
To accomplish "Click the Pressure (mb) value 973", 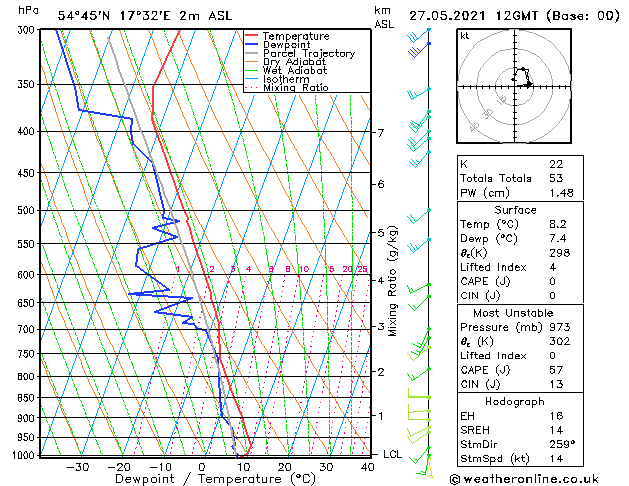I will coord(560,327).
